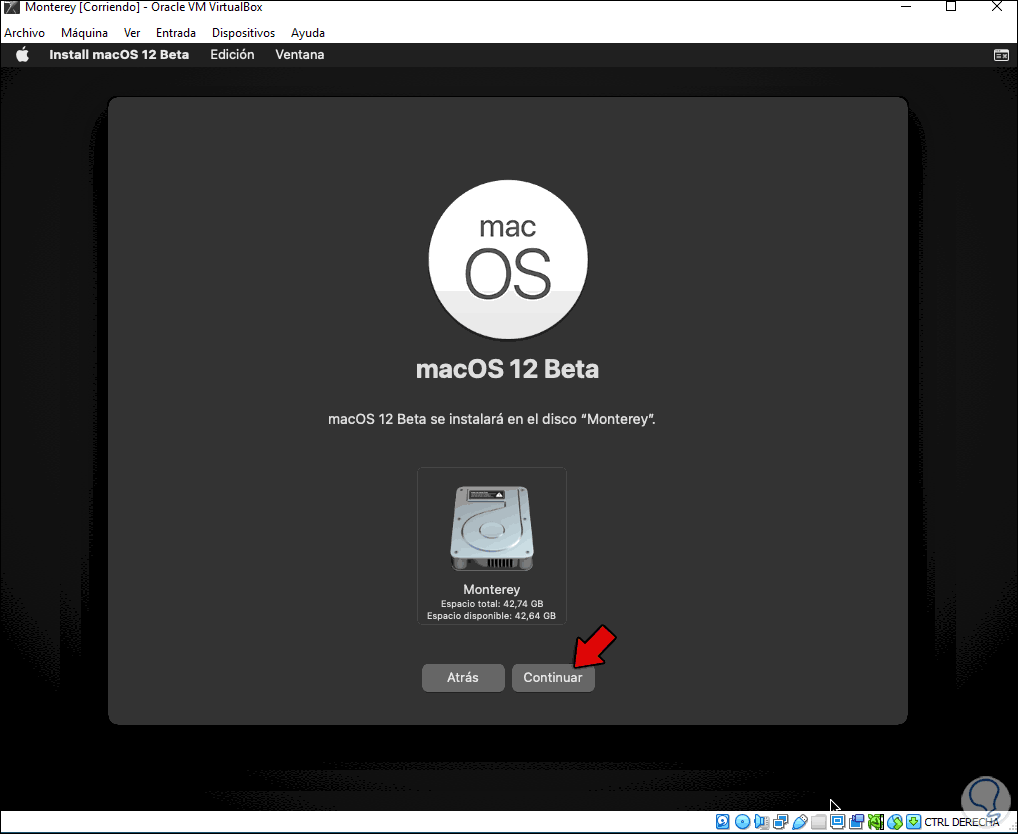The width and height of the screenshot is (1018, 834).
Task: Click the mouse integration status icon
Action: tap(895, 822)
